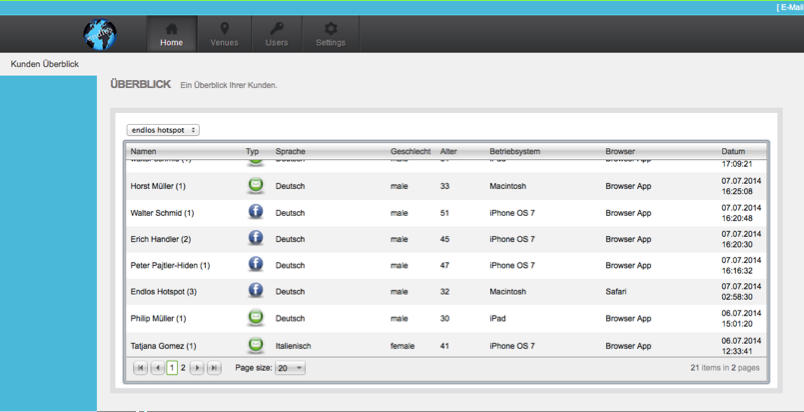Viewport: 804px width, 412px height.
Task: Go to the first page of results
Action: tap(141, 368)
